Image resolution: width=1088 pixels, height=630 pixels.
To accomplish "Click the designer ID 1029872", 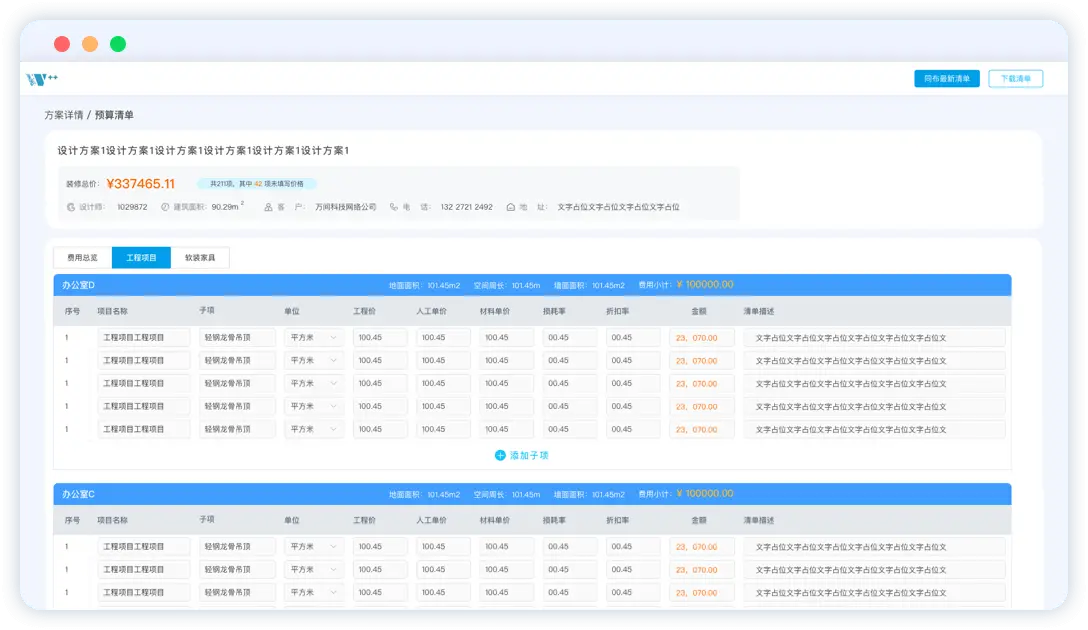I will (x=132, y=207).
